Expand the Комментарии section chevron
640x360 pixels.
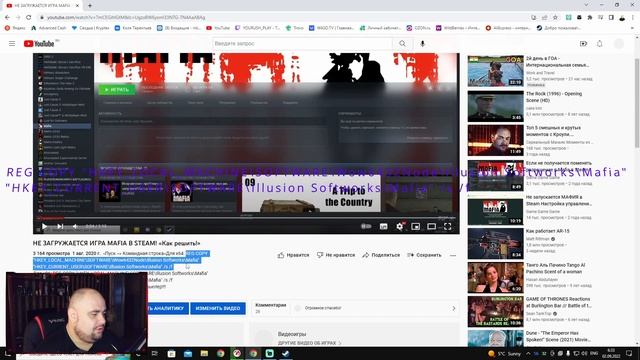(453, 309)
